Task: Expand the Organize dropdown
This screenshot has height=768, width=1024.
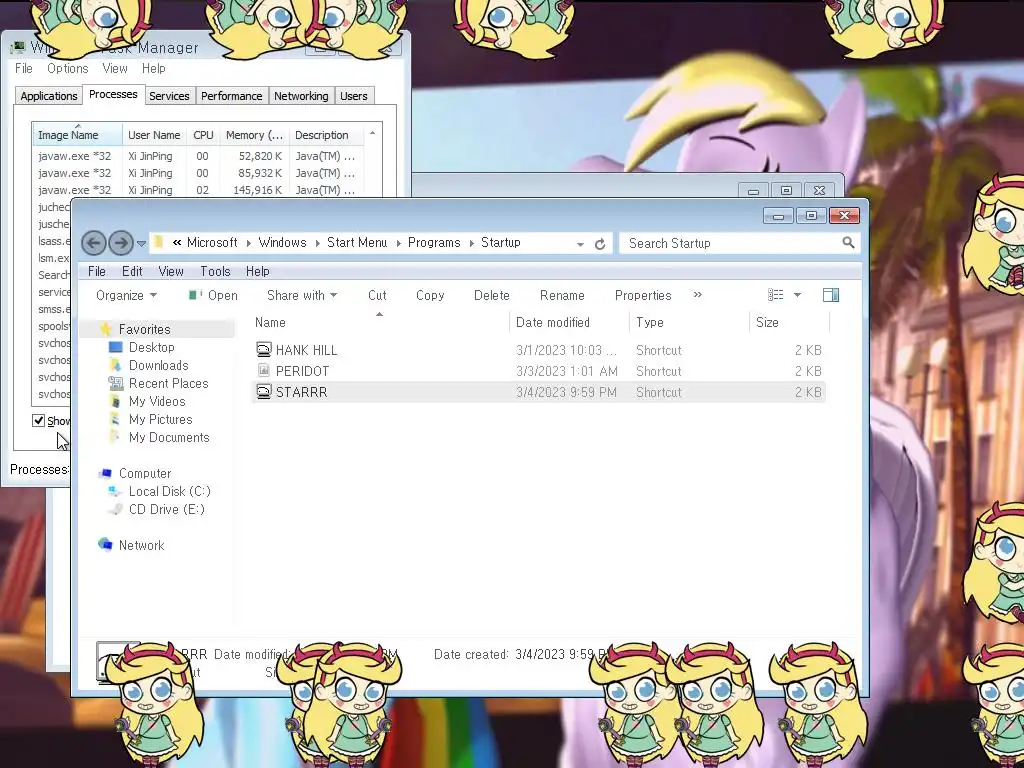Action: tap(126, 295)
